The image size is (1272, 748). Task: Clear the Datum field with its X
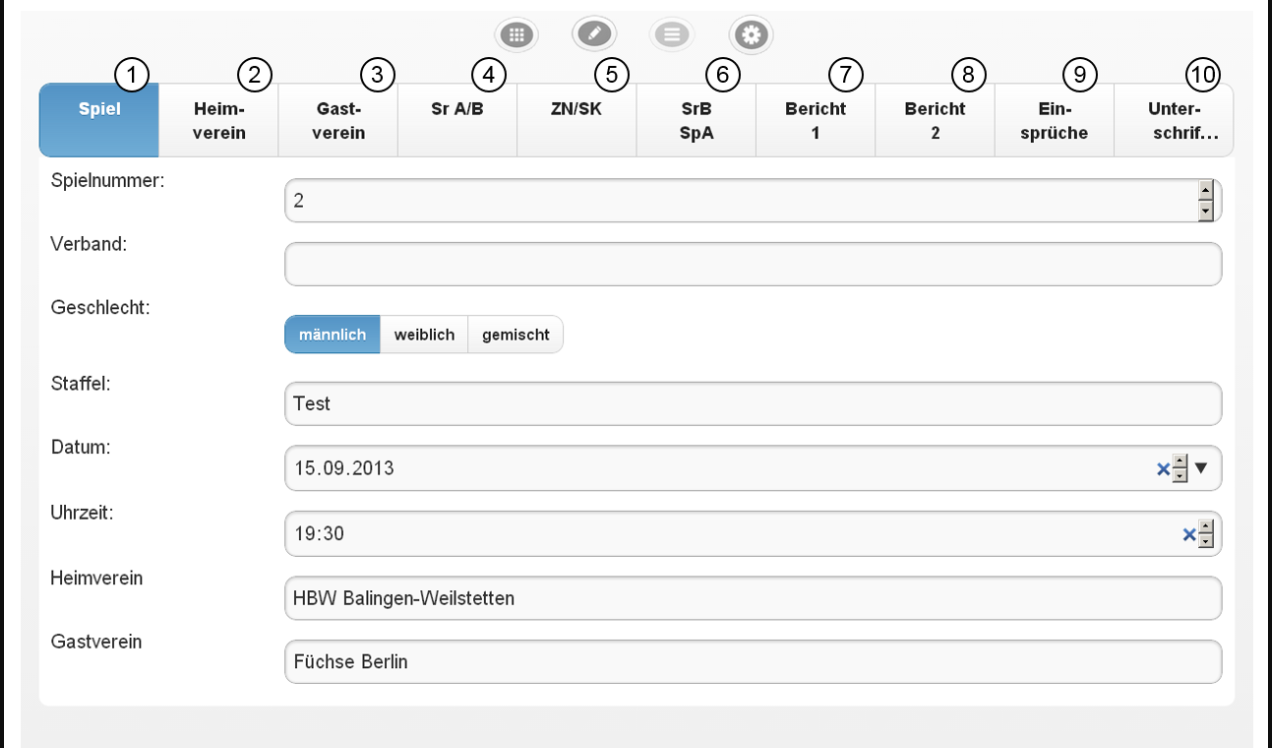pos(1163,468)
